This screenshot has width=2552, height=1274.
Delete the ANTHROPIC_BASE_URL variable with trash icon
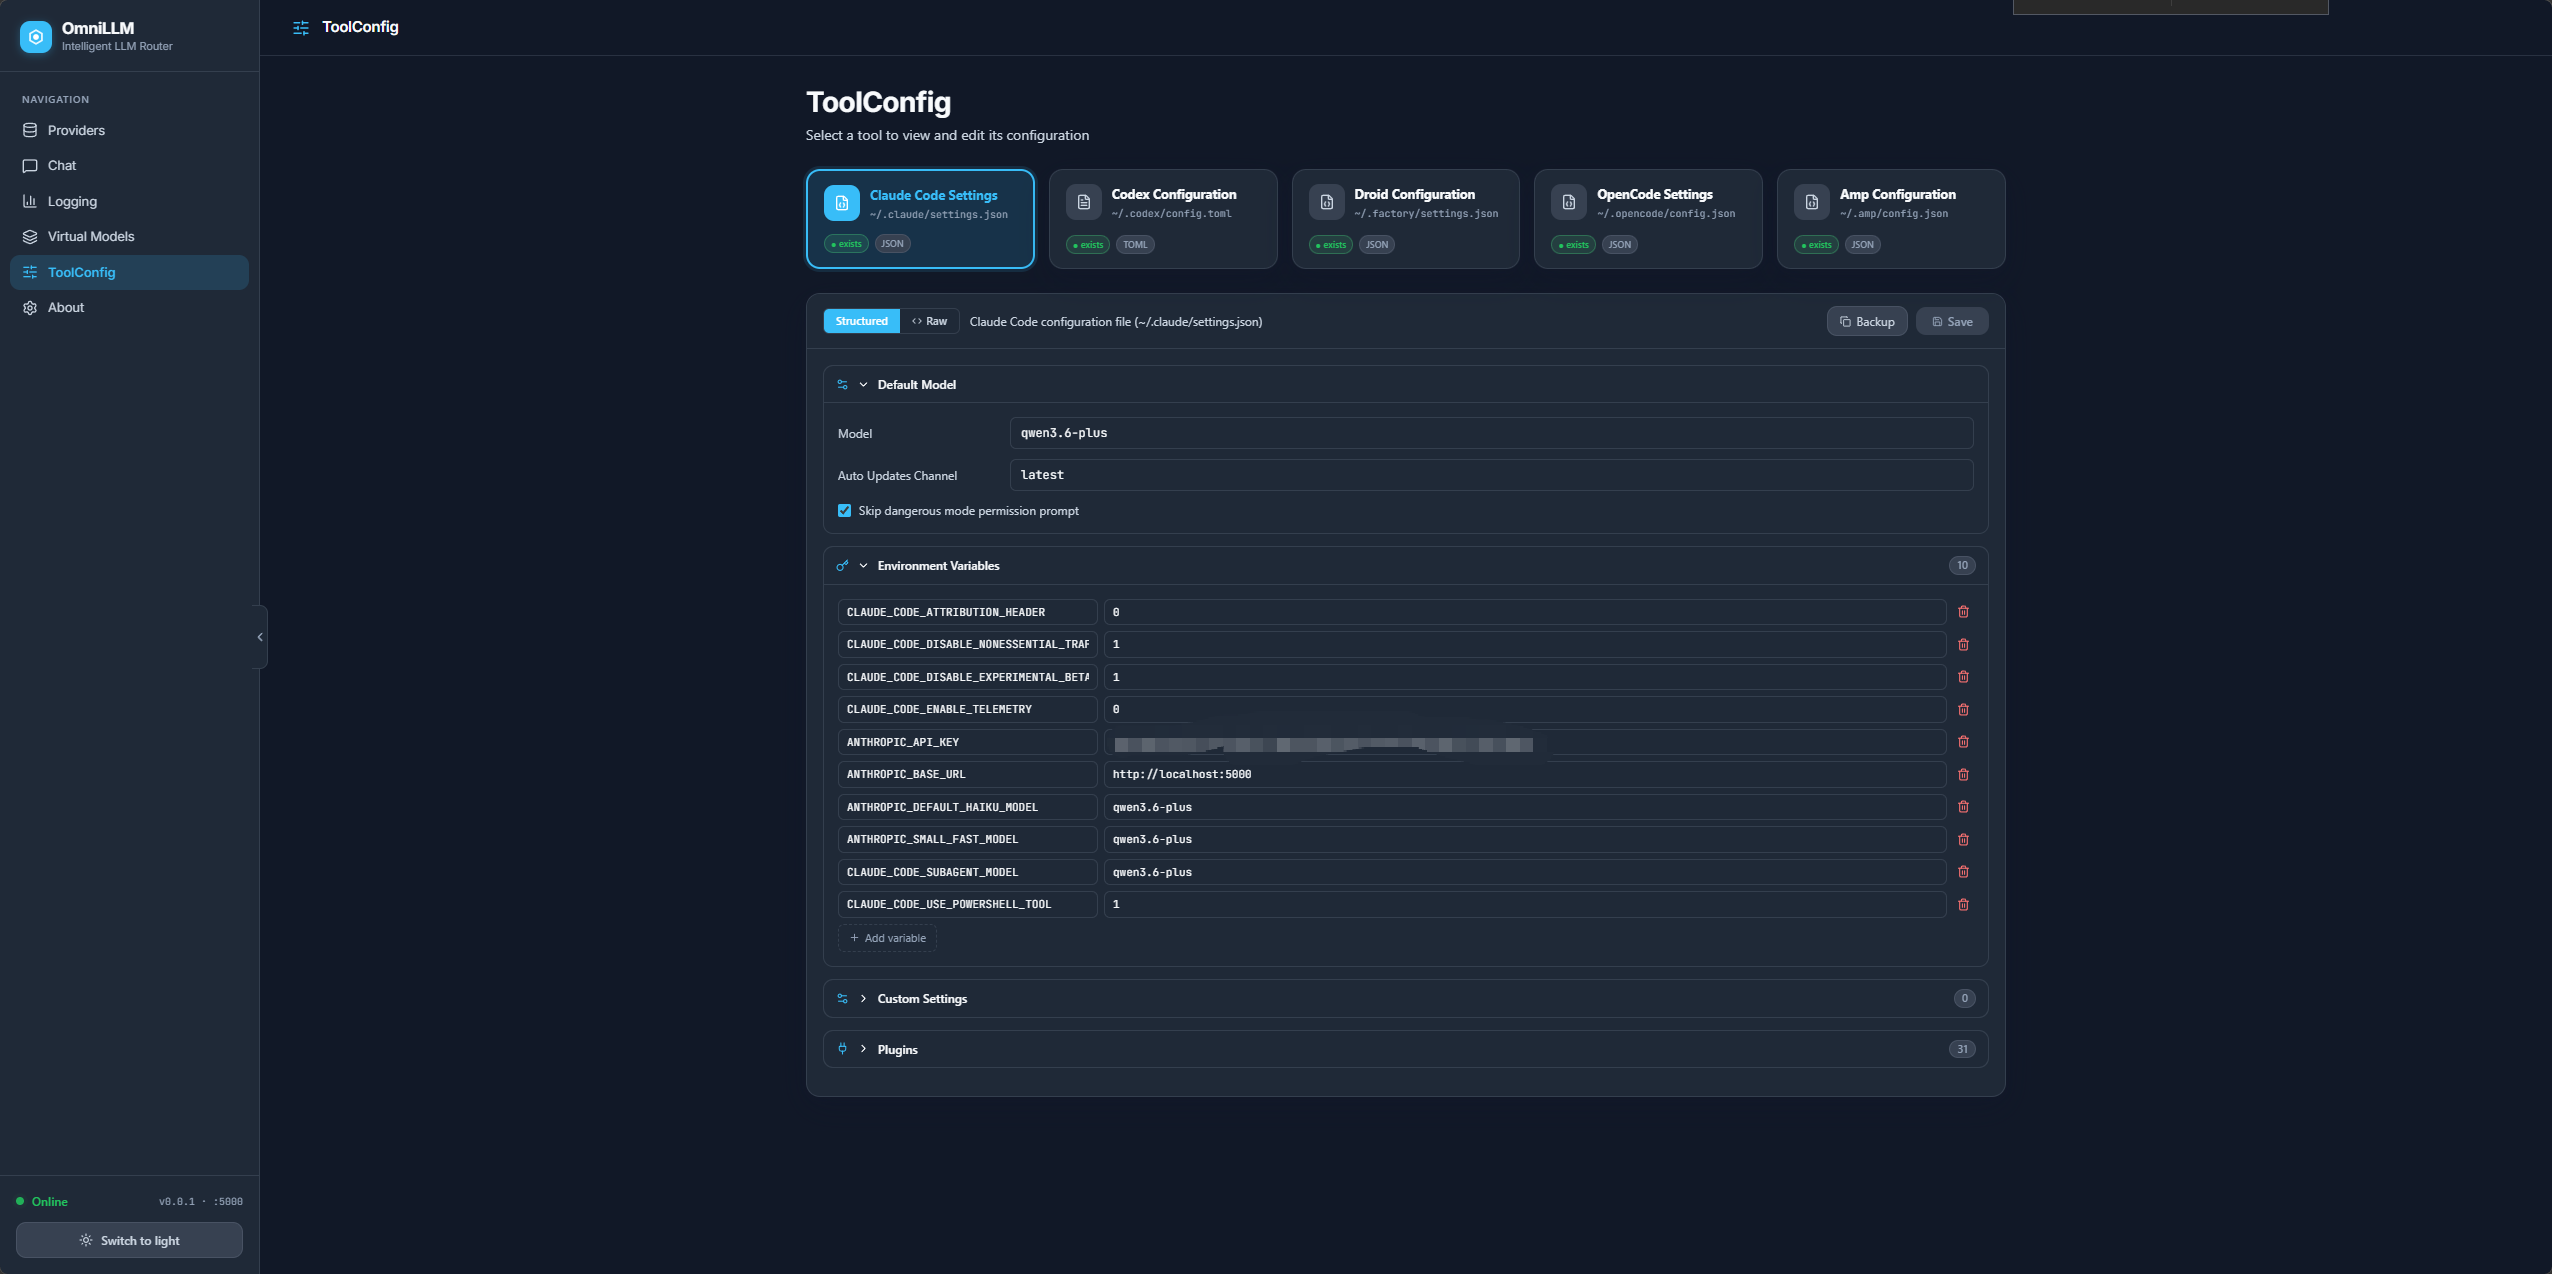tap(1963, 774)
